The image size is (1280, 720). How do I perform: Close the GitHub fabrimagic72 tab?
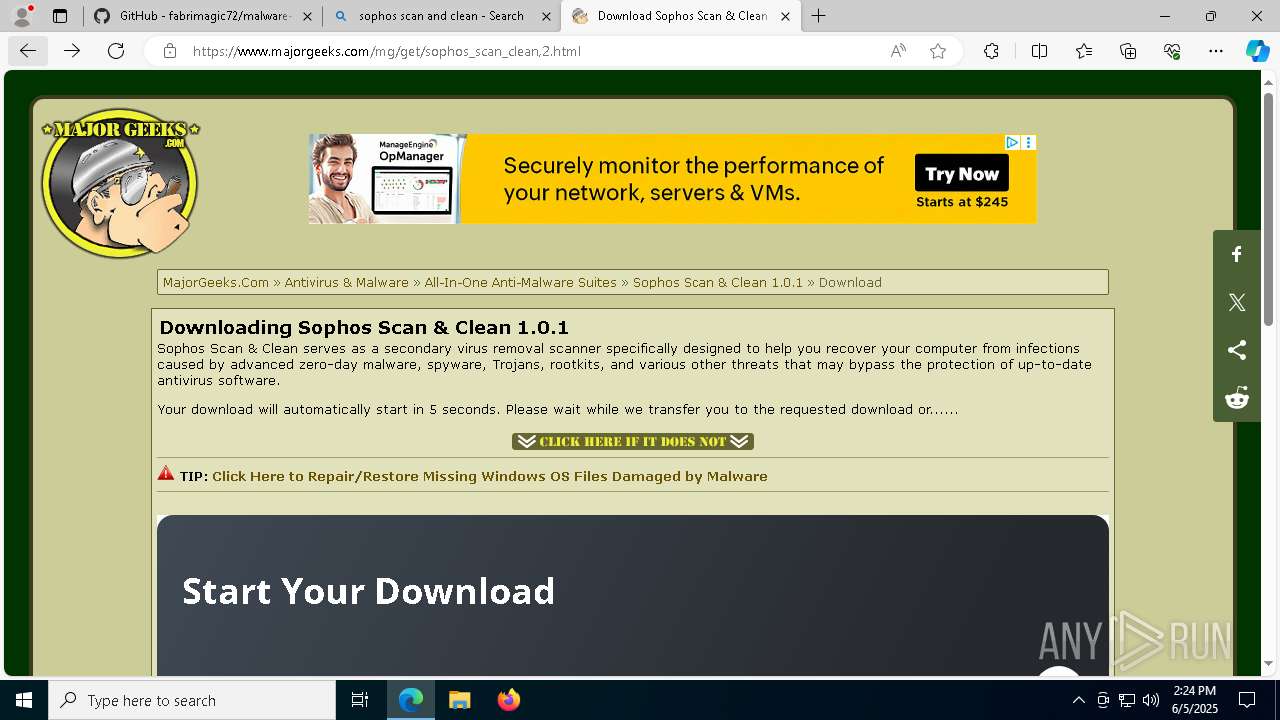(307, 16)
